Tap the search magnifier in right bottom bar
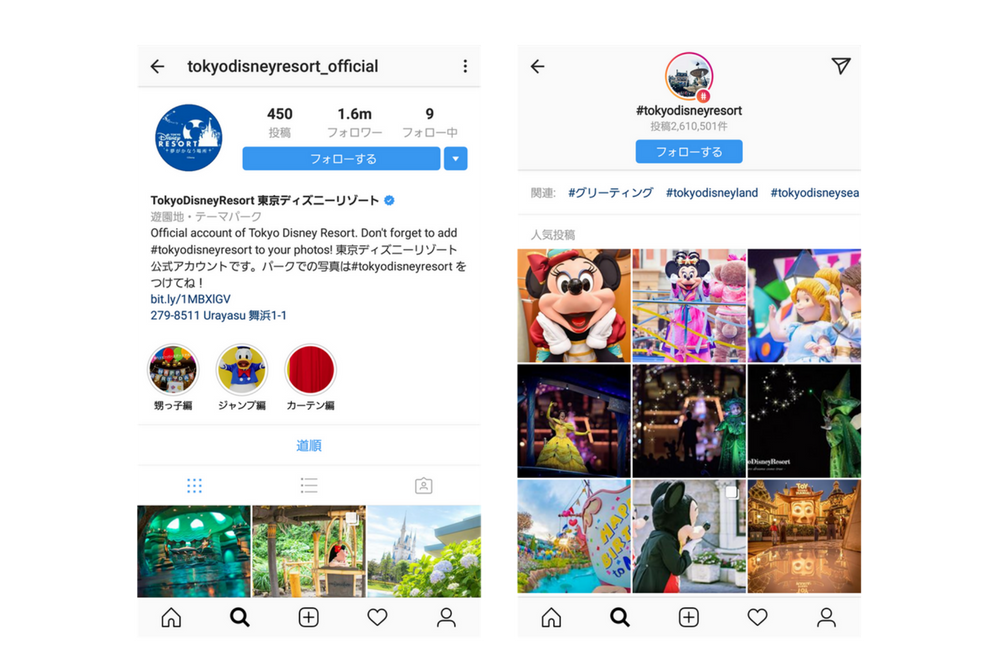The image size is (1000, 667). coord(619,617)
